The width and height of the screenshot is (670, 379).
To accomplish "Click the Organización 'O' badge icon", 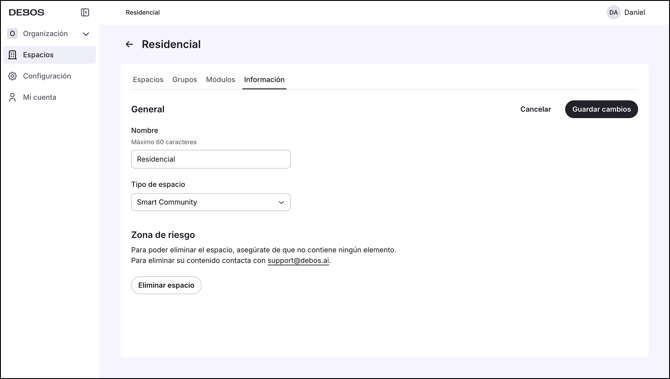I will 12,33.
